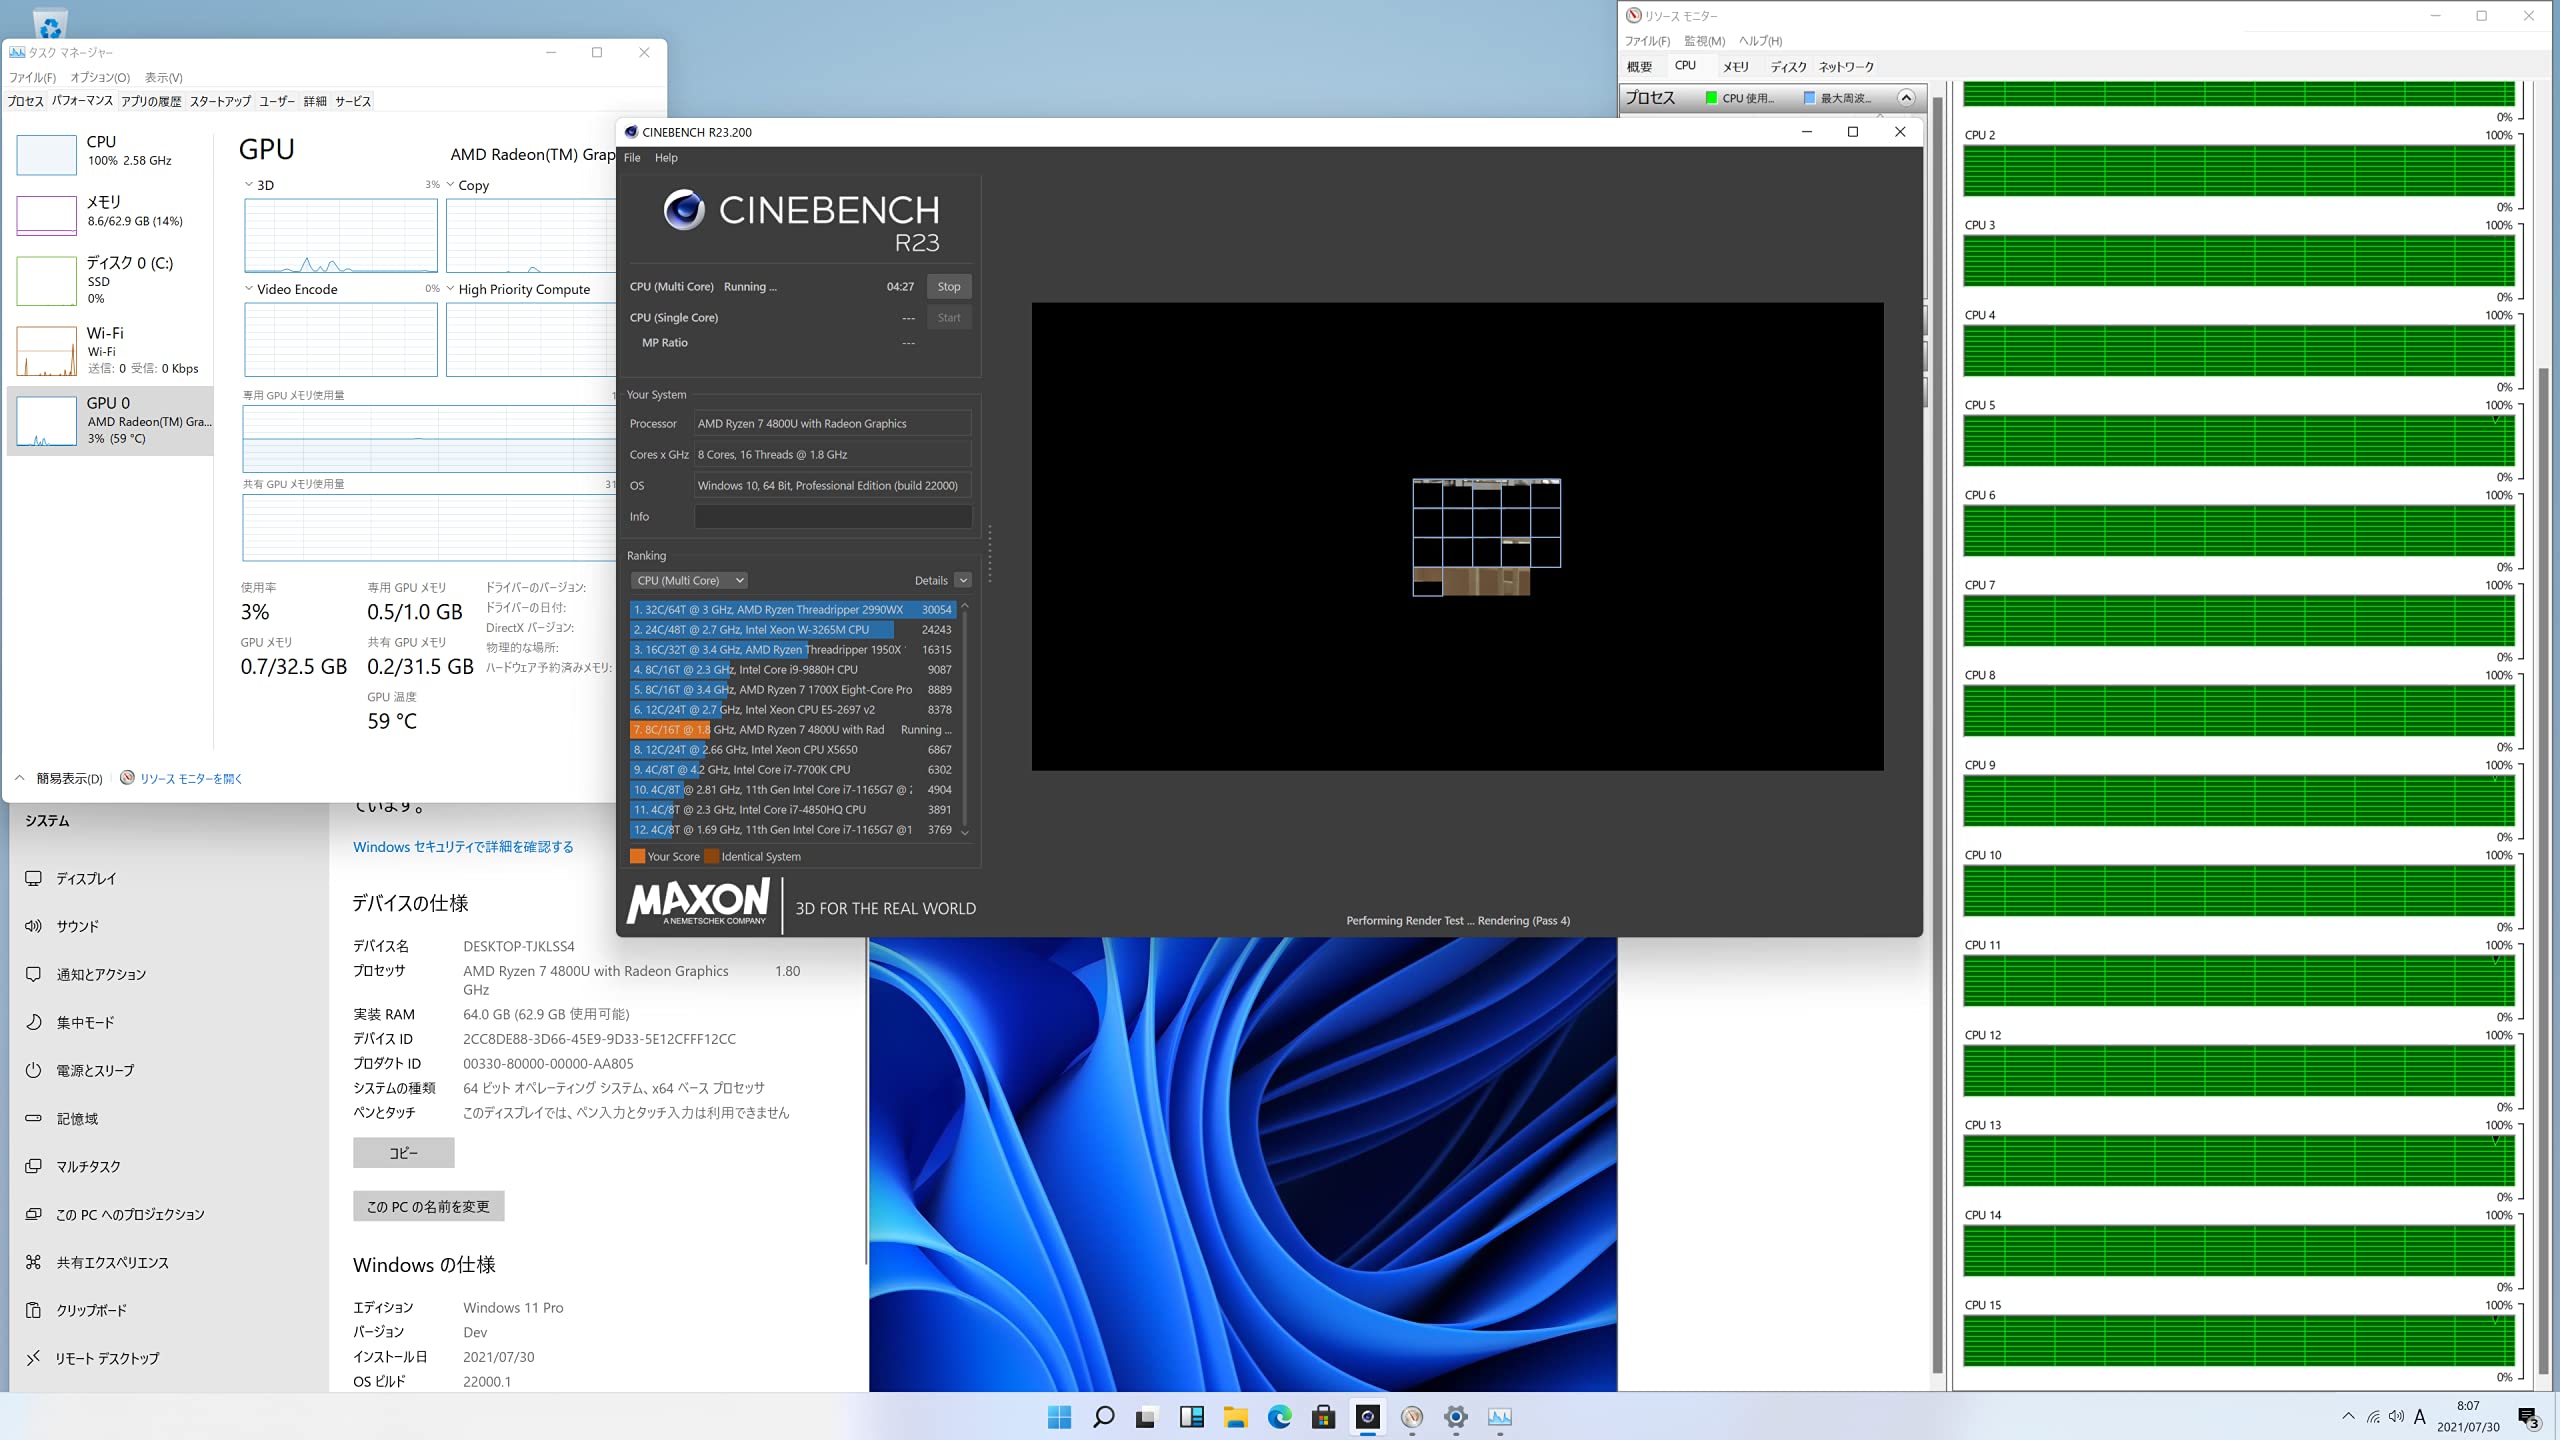Open Power and Sleep (電源とスリープ) settings
The image size is (2560, 1440).
[95, 1070]
